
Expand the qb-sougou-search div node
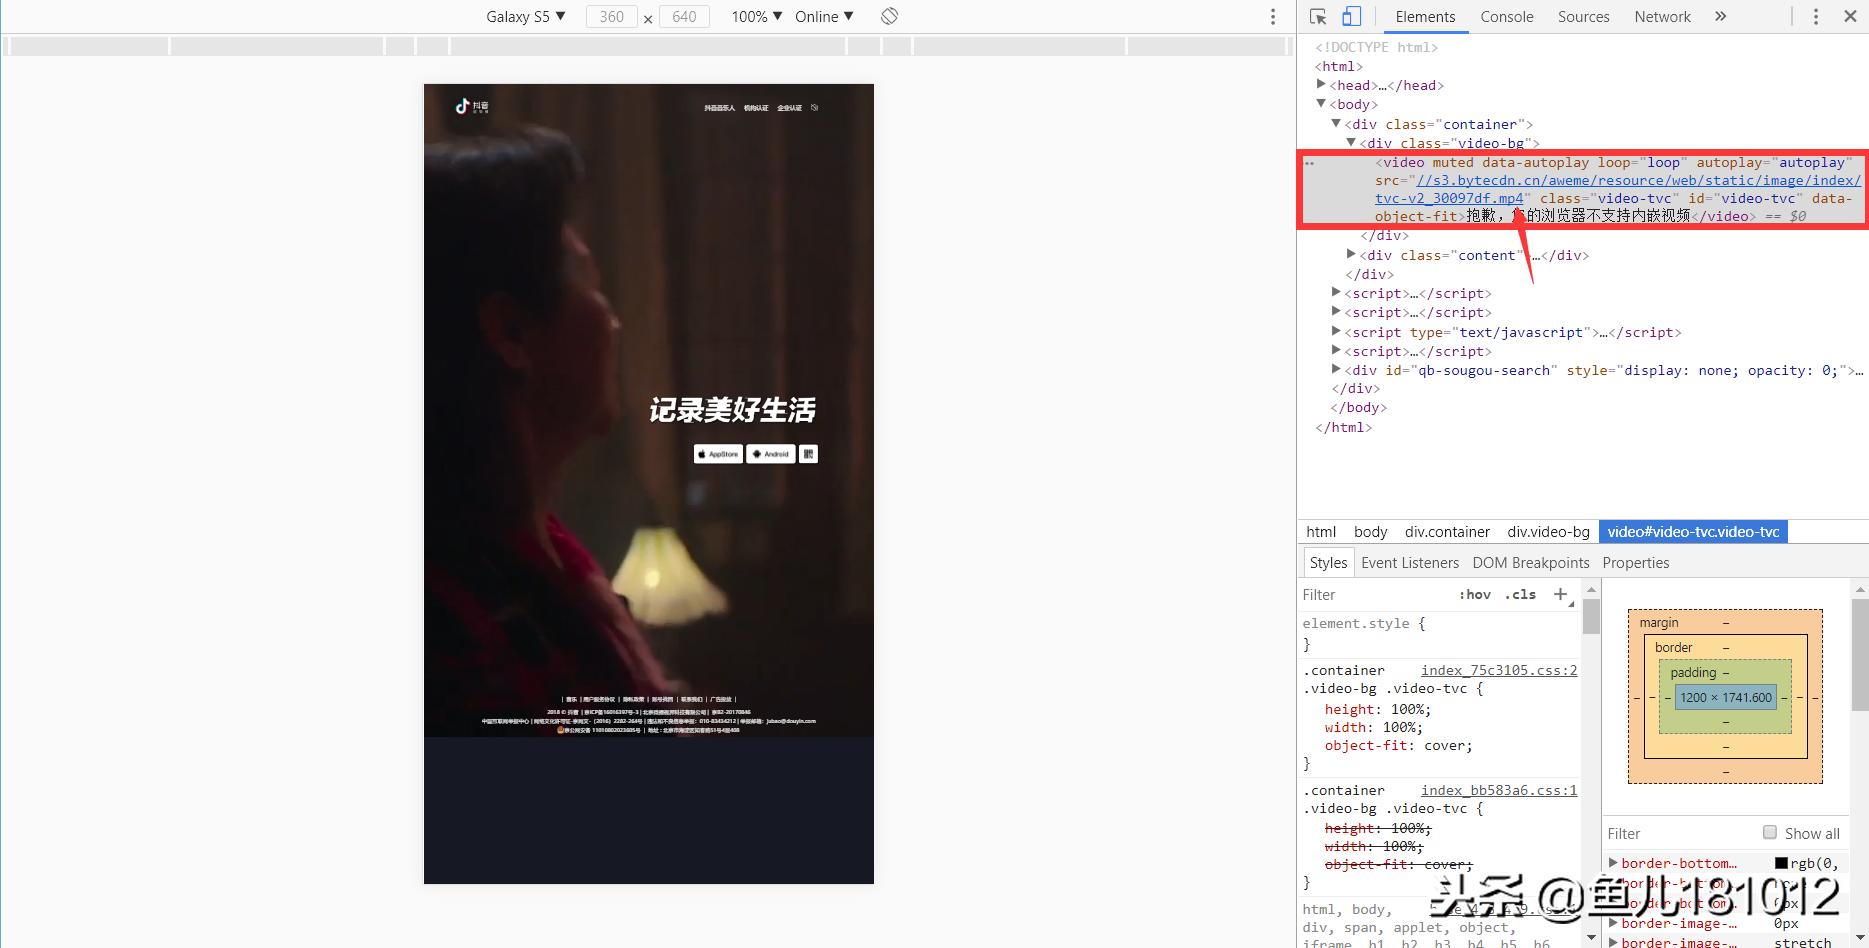(x=1336, y=370)
